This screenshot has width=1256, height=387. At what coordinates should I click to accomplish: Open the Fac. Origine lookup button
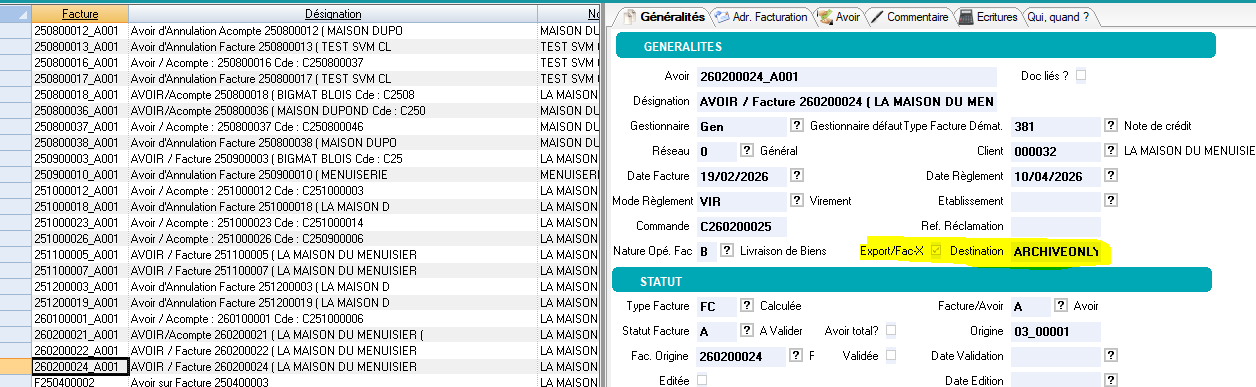[x=797, y=356]
